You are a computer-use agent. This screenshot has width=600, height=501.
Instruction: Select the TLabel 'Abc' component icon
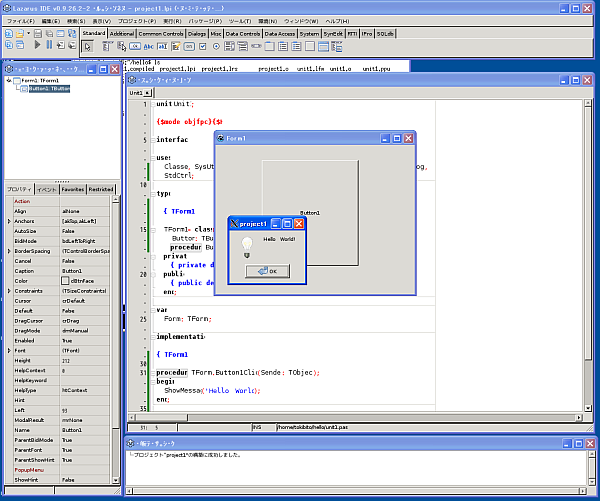148,47
